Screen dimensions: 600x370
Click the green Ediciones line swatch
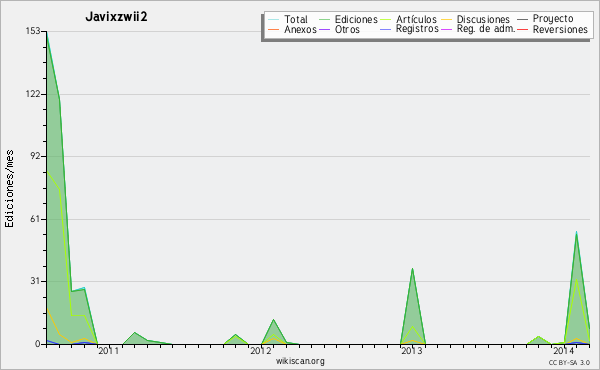point(324,19)
